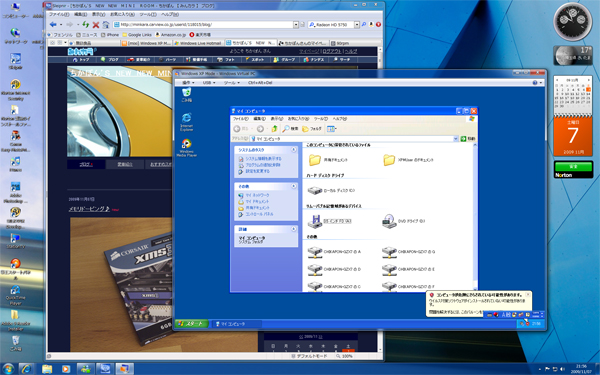Open Windows Media Player from Windows 7 taskbar
This screenshot has height=375, width=600.
66,368
